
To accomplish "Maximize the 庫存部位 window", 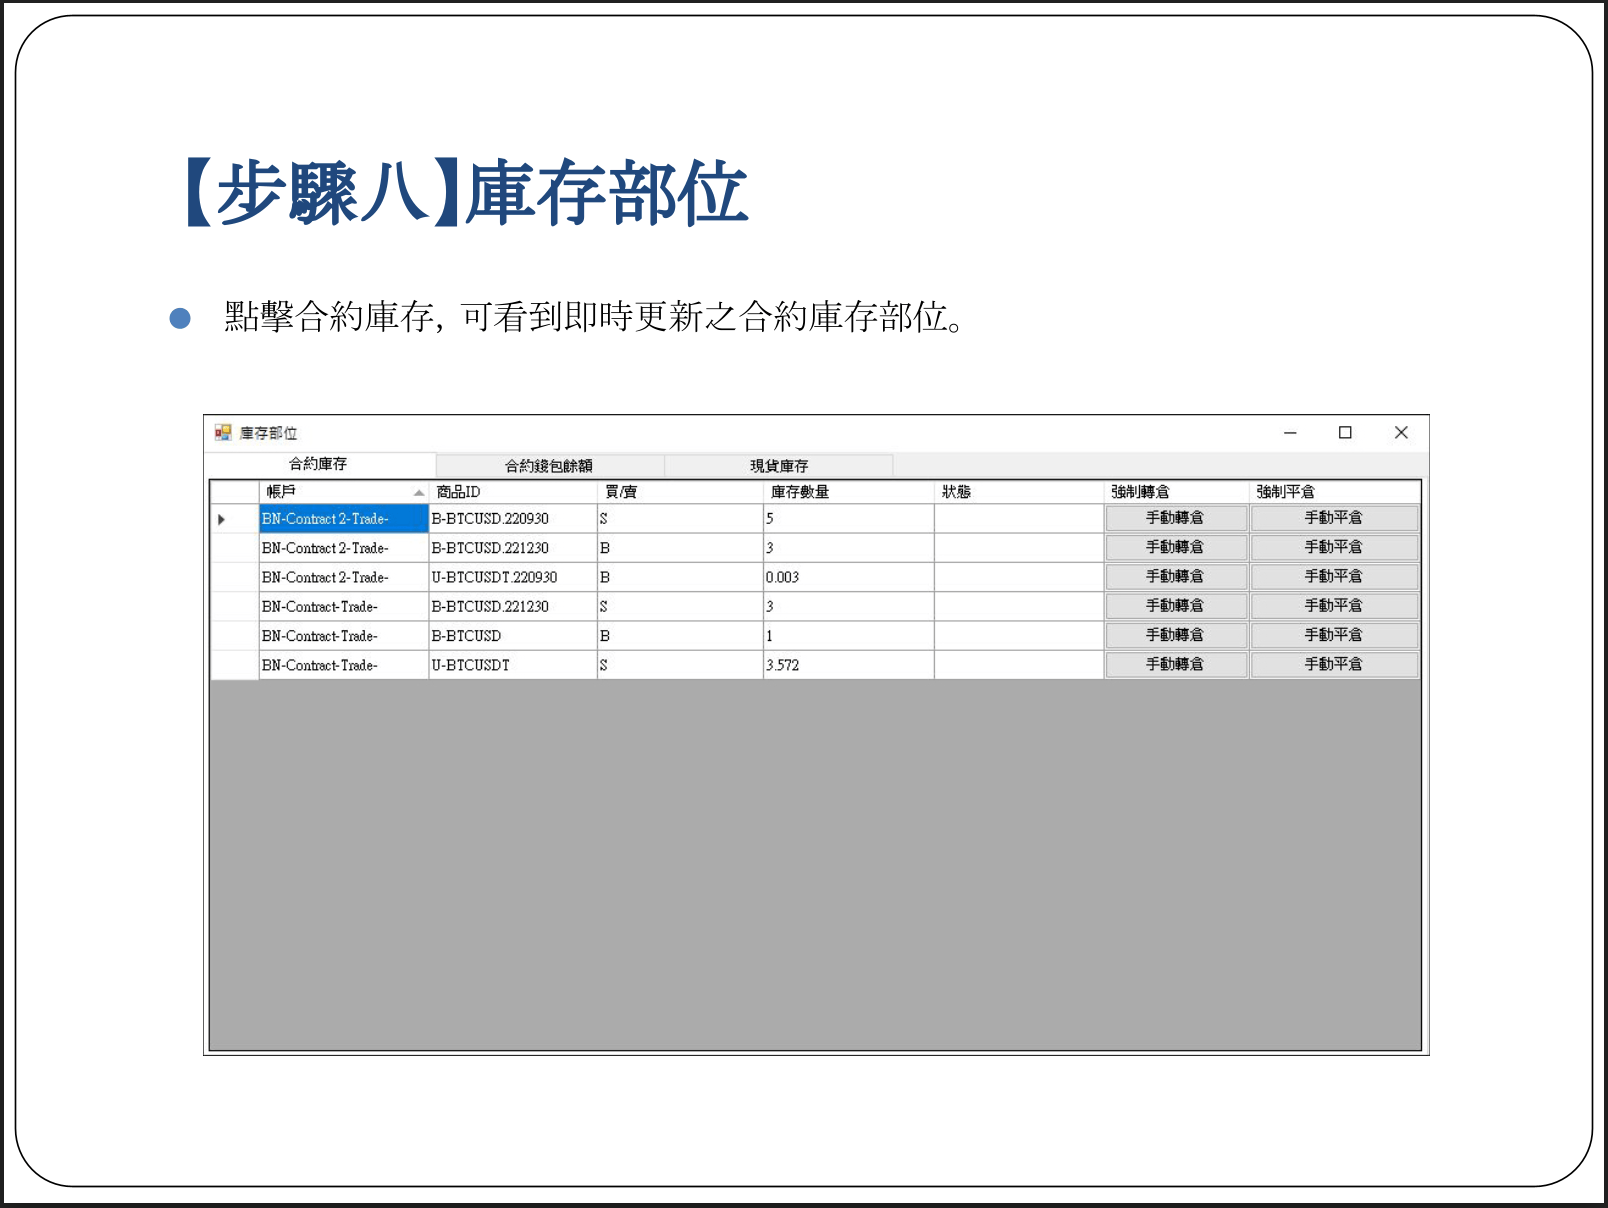I will pos(1345,432).
